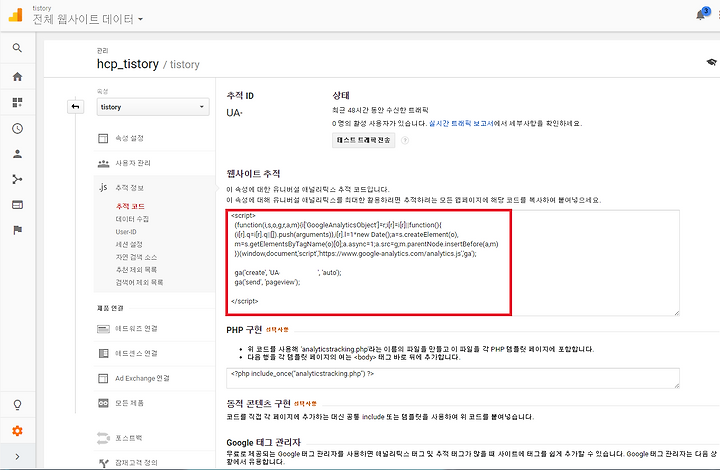Click the .js 추적 정보 icon
Image resolution: width=720 pixels, height=470 pixels.
(x=103, y=187)
